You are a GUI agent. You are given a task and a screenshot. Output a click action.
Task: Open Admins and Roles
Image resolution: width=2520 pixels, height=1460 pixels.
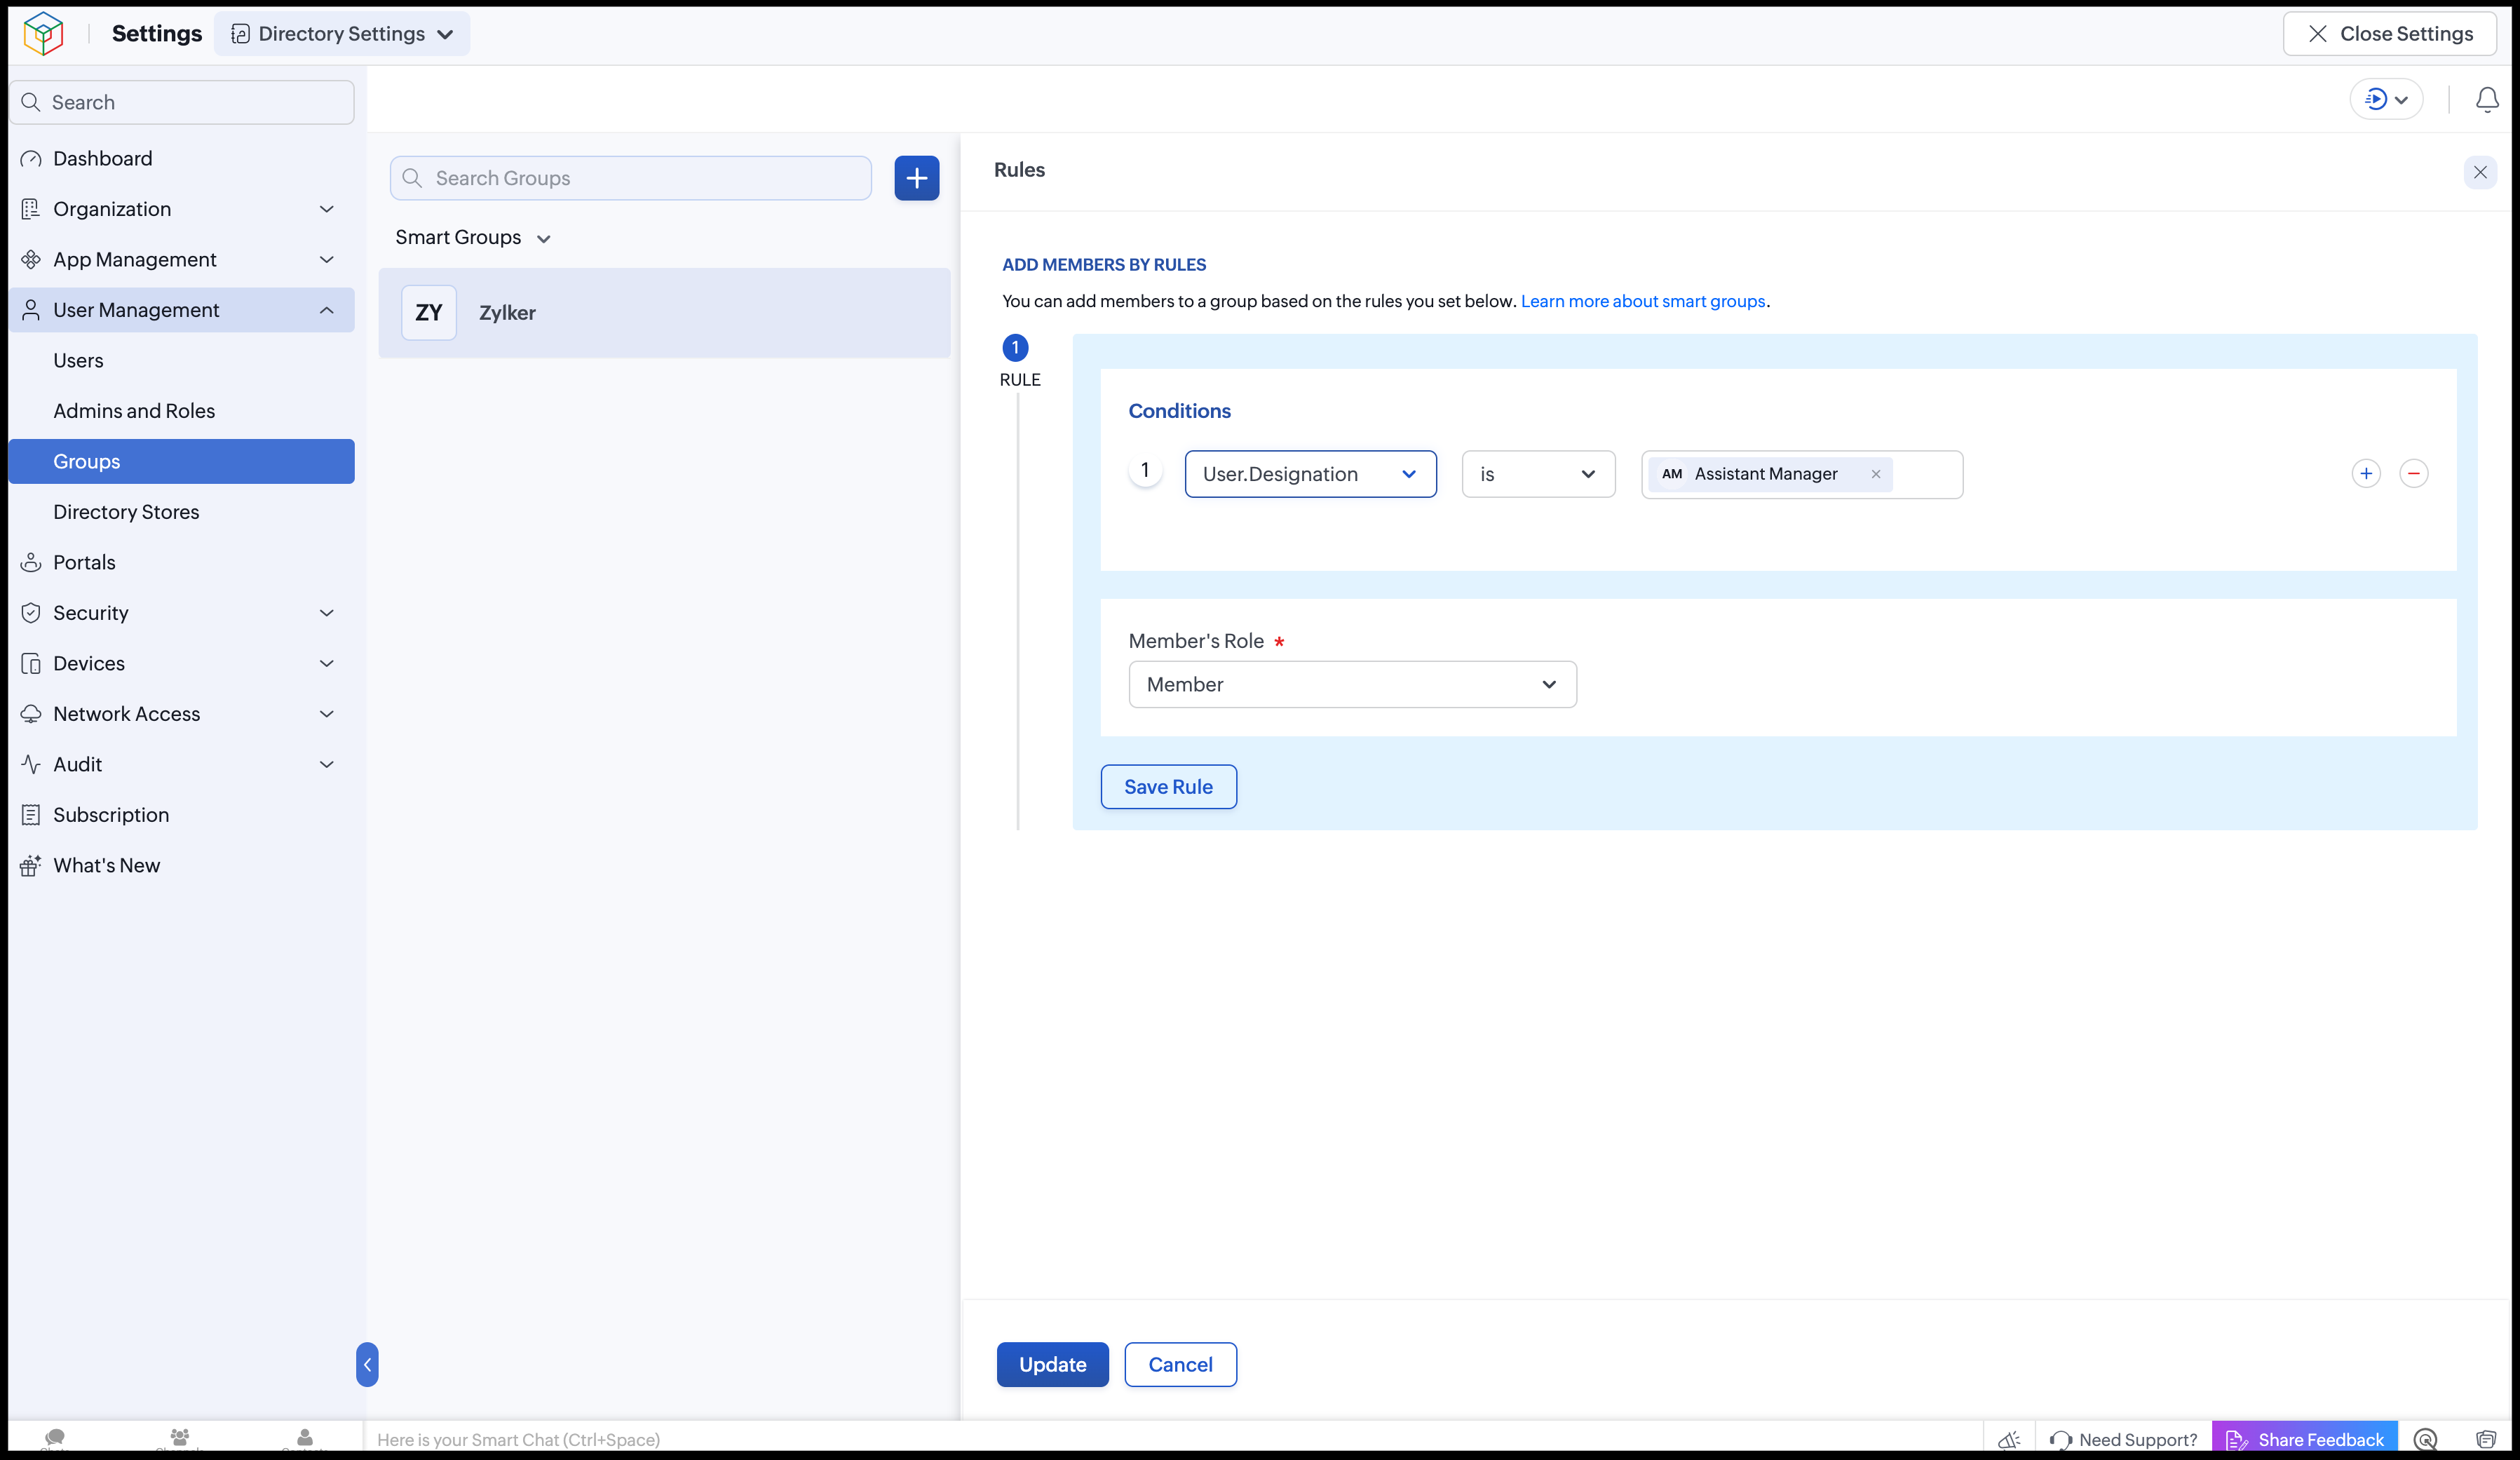(x=134, y=411)
